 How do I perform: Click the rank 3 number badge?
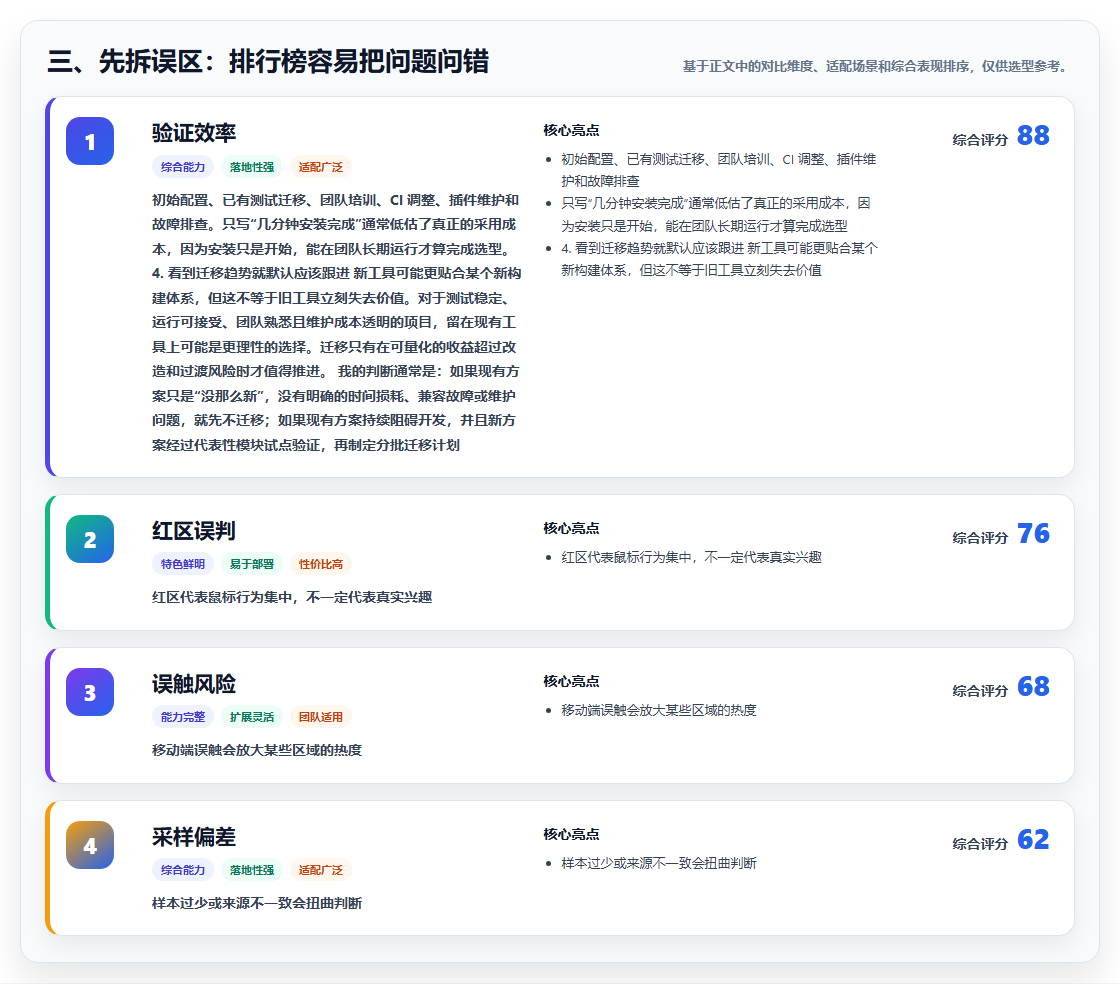90,692
